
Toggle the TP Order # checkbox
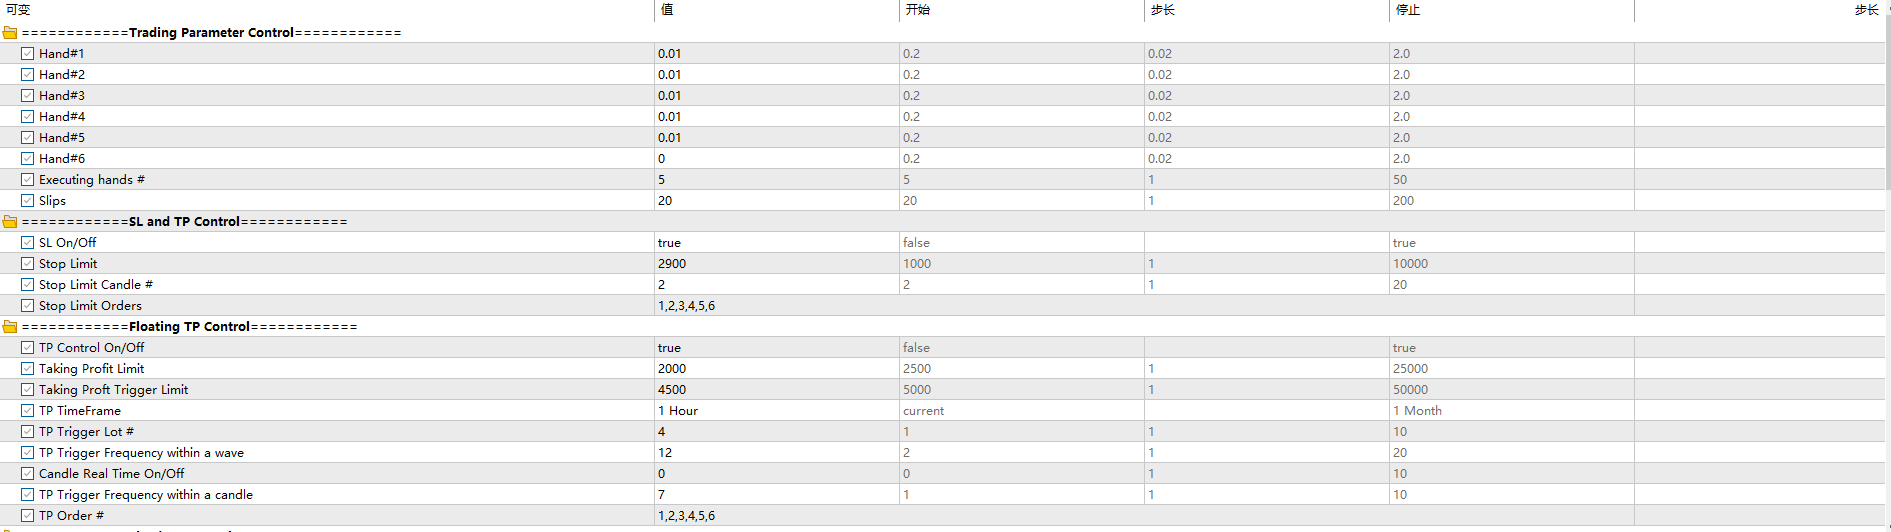click(28, 516)
